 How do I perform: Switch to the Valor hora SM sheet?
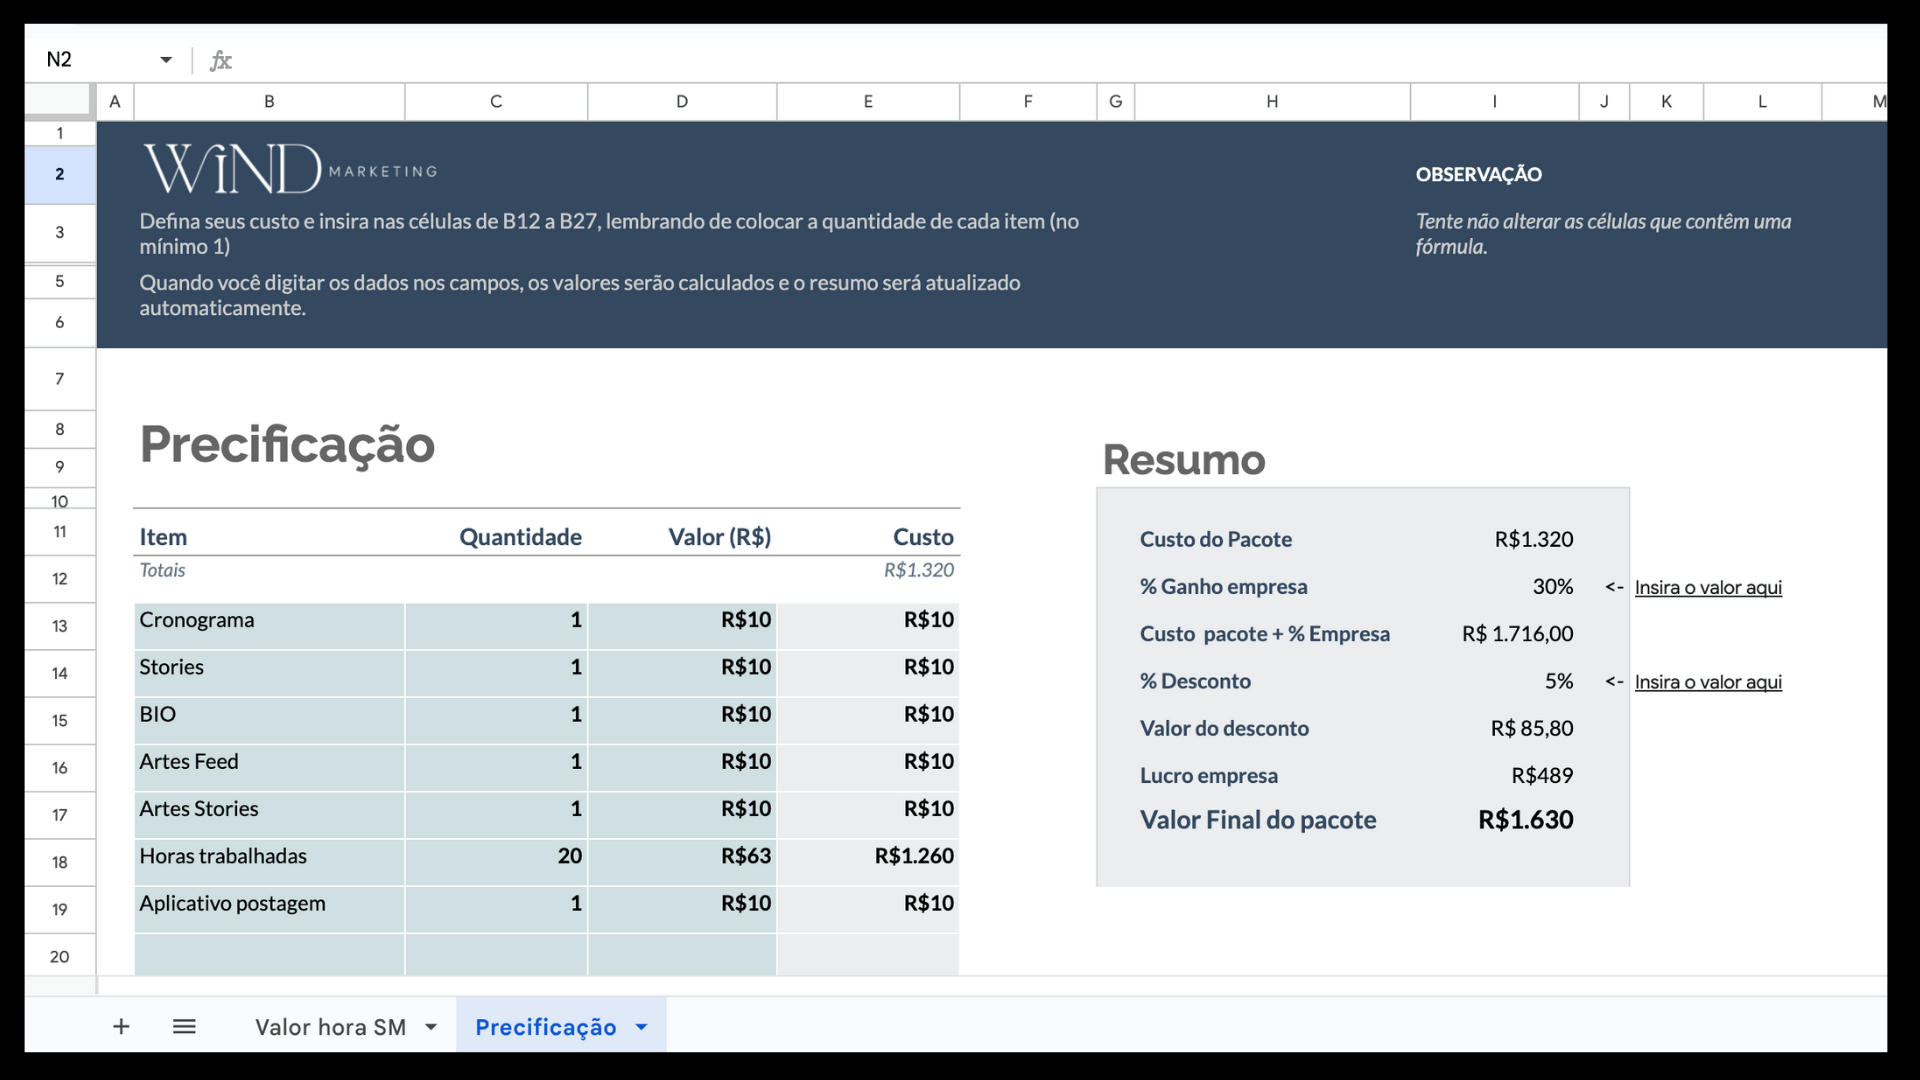coord(330,1027)
